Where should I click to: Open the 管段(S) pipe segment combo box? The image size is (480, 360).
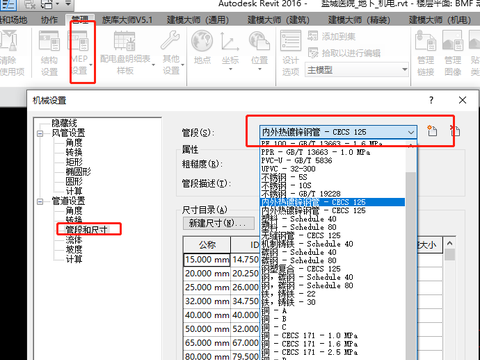point(338,132)
